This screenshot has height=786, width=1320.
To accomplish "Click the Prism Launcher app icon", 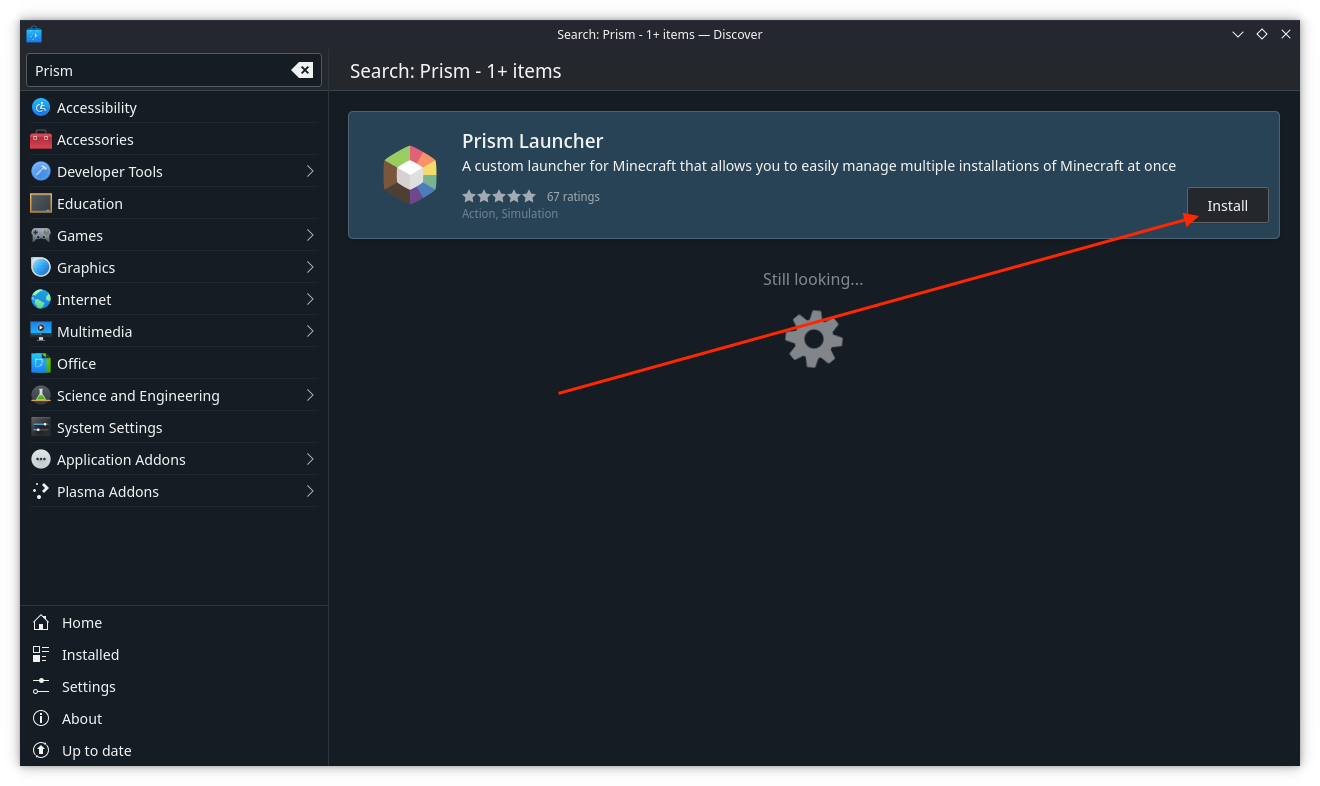I will (410, 175).
